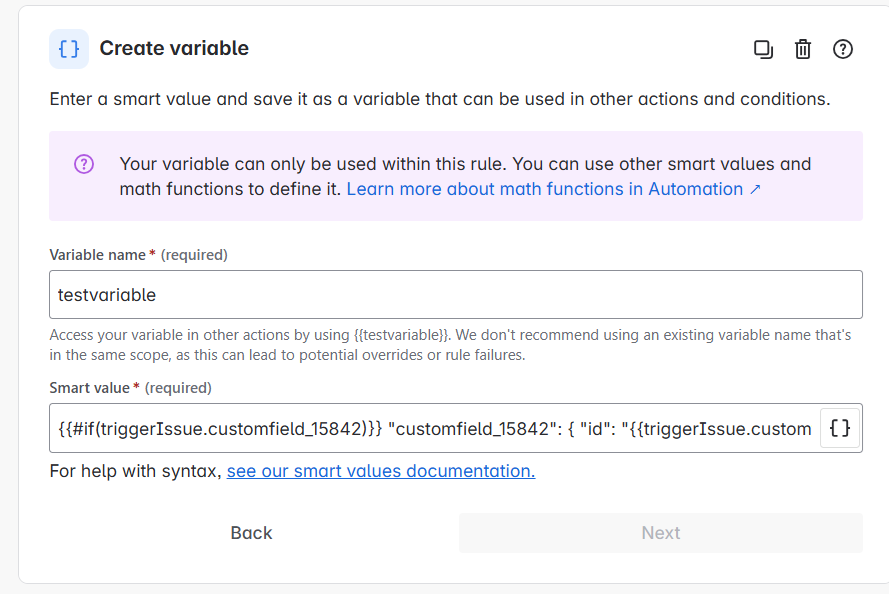The height and width of the screenshot is (594, 889).
Task: Open Learn more about math functions link
Action: [553, 189]
